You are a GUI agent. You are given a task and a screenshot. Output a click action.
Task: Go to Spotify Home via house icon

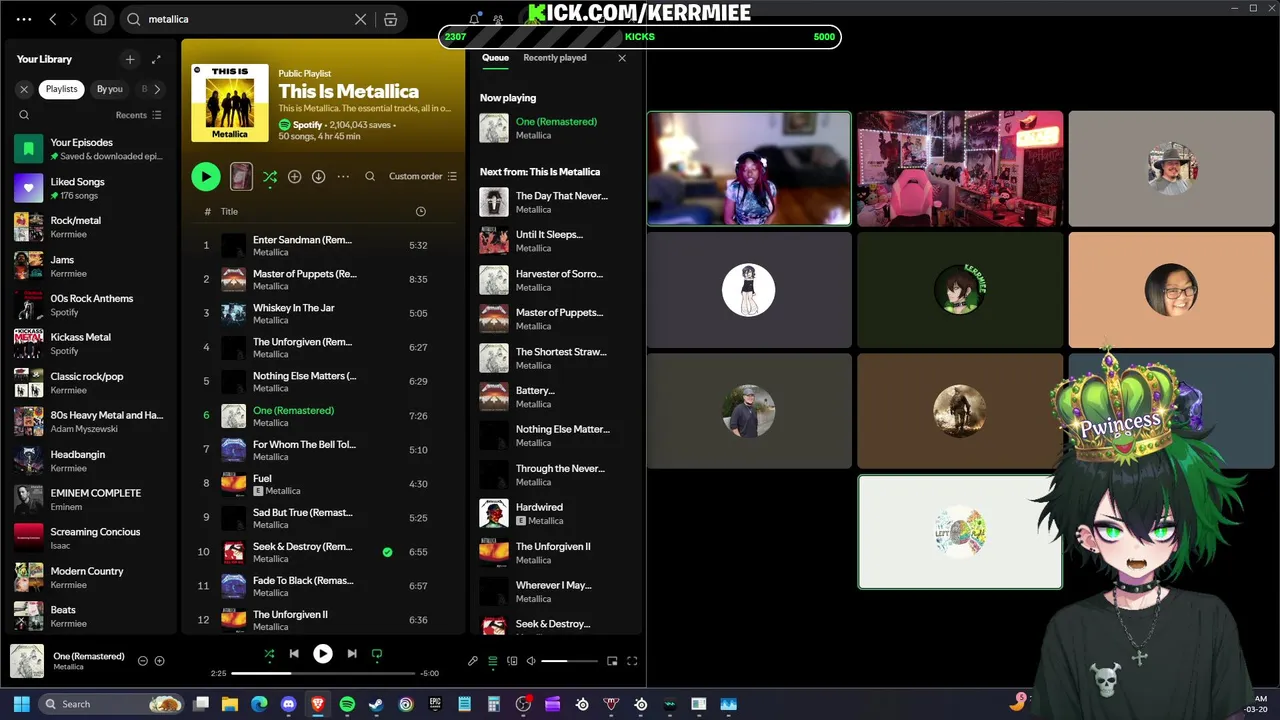(99, 19)
